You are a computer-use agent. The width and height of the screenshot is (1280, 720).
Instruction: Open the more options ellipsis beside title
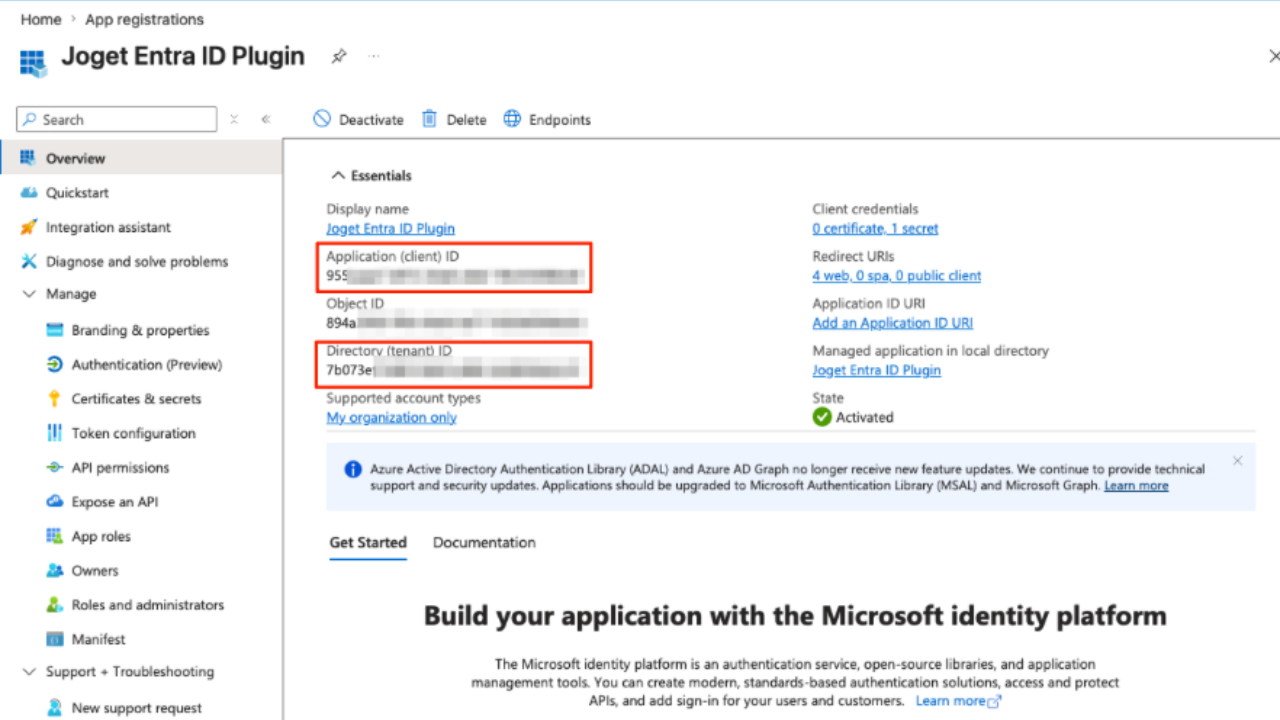point(374,57)
